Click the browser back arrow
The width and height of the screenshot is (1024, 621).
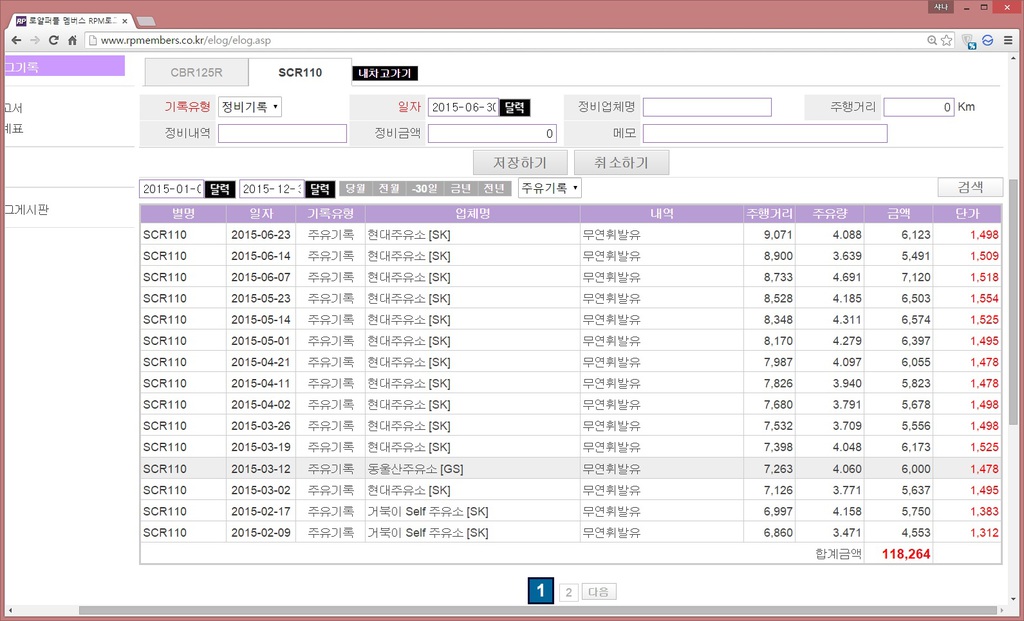coord(14,40)
